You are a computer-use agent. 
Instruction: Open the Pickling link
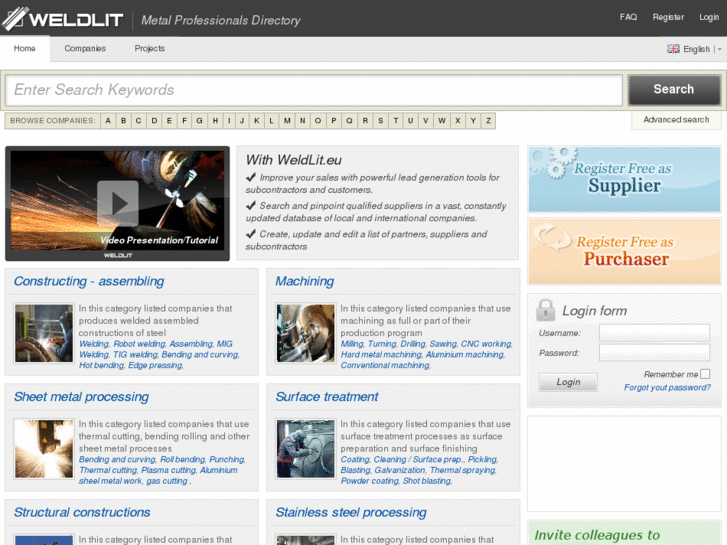click(482, 460)
